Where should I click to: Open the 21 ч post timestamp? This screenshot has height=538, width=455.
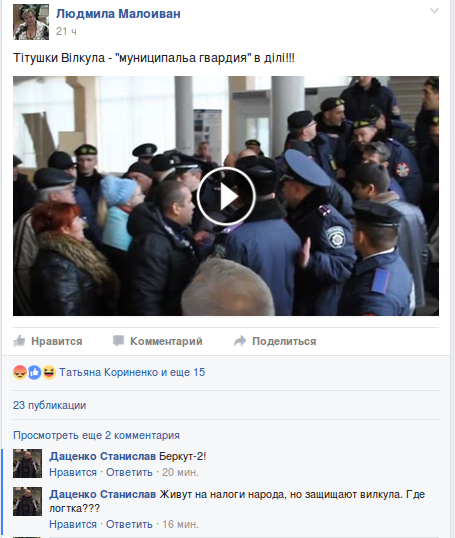coord(66,31)
